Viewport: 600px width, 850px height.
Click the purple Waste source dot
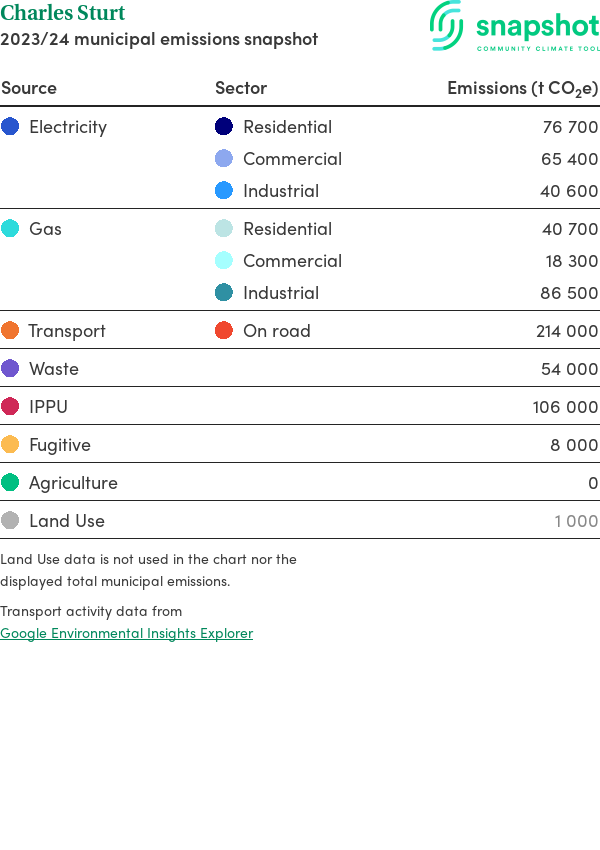10,369
